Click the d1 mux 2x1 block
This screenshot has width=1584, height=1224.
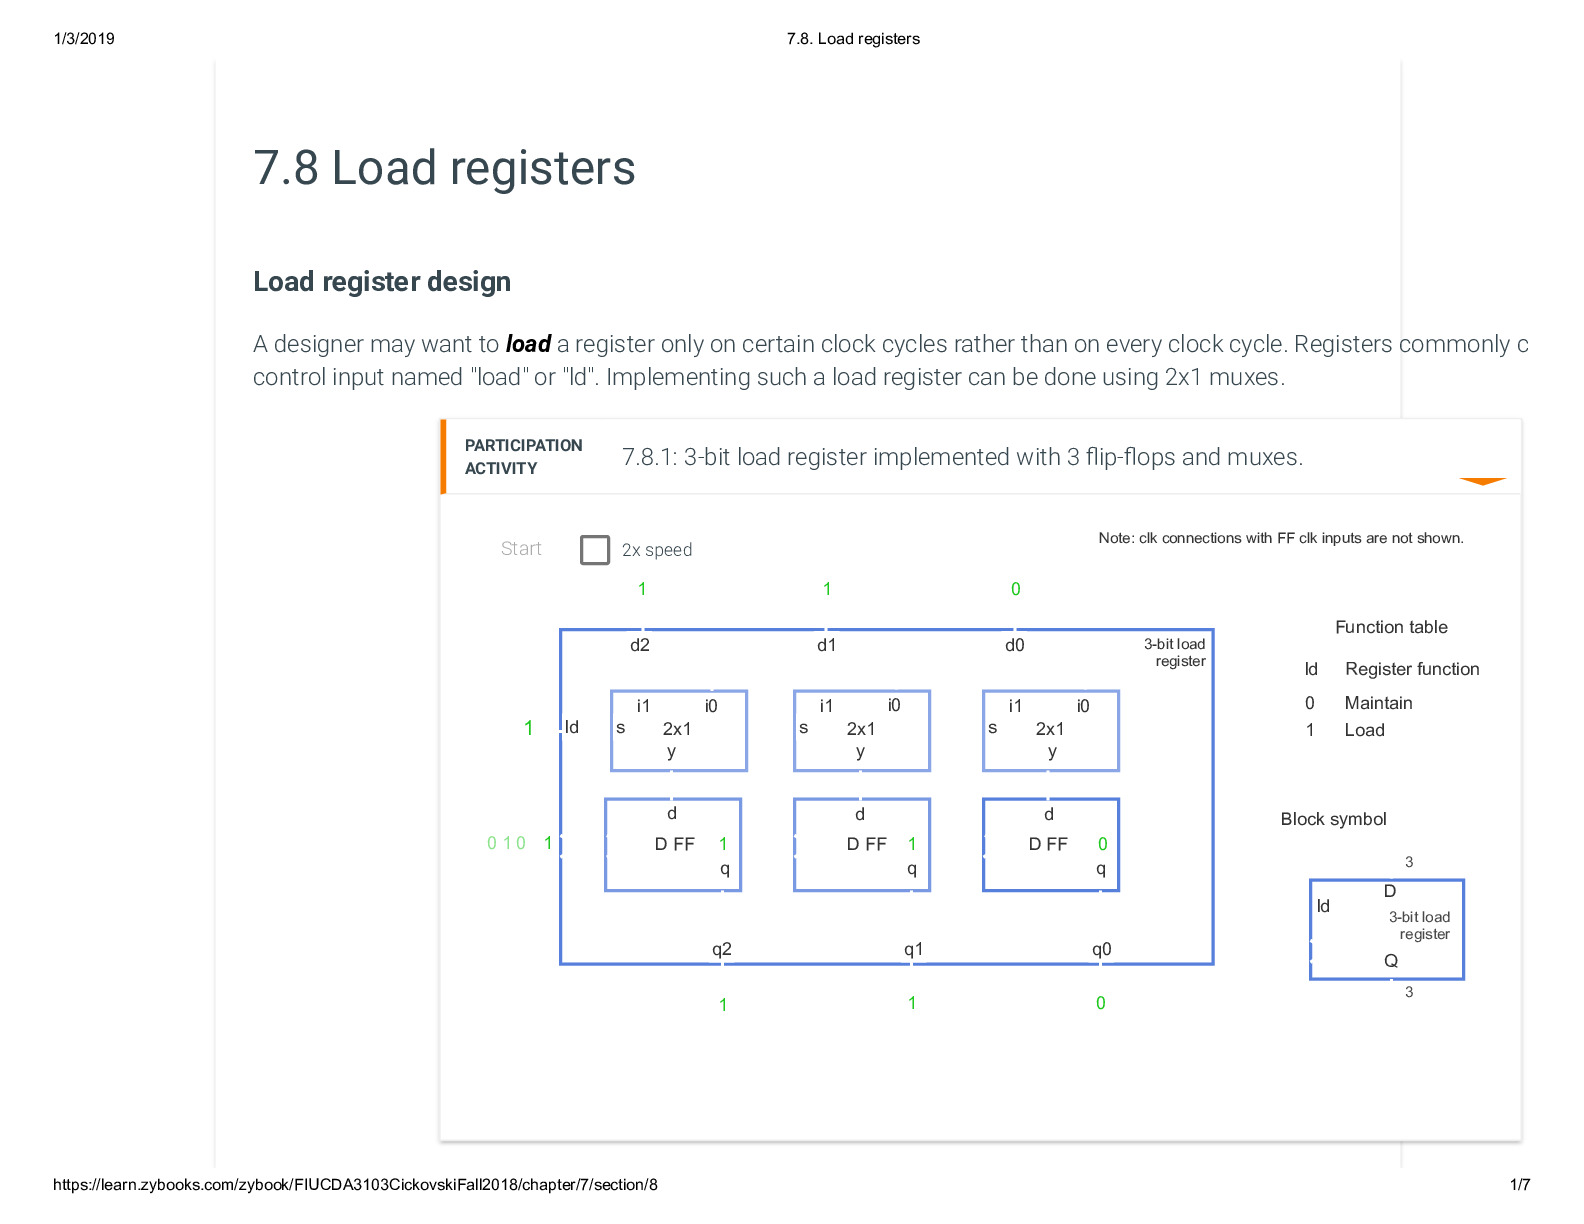862,731
